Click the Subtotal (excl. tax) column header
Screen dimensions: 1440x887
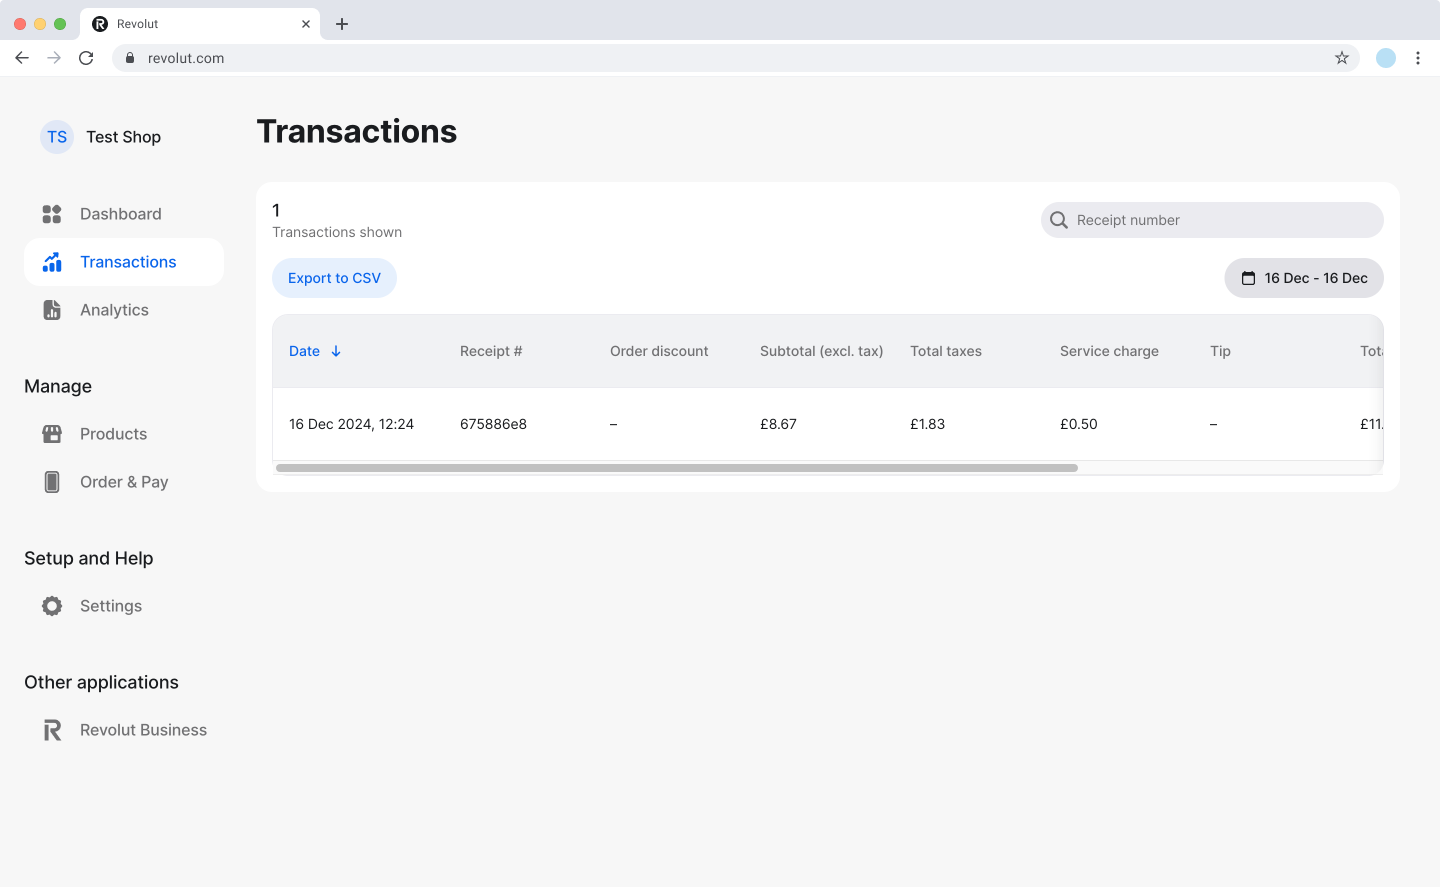point(822,351)
